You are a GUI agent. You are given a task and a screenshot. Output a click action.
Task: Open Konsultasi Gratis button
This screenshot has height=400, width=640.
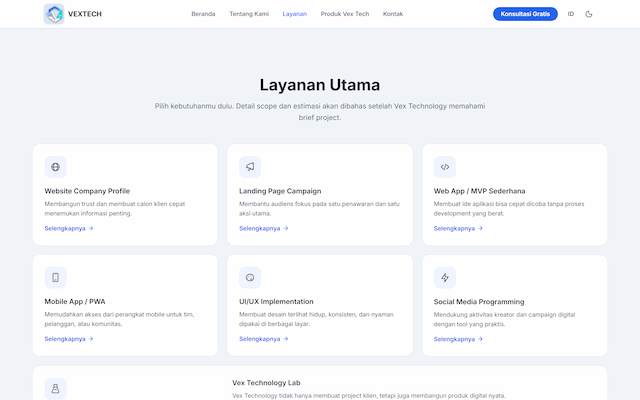(525, 14)
